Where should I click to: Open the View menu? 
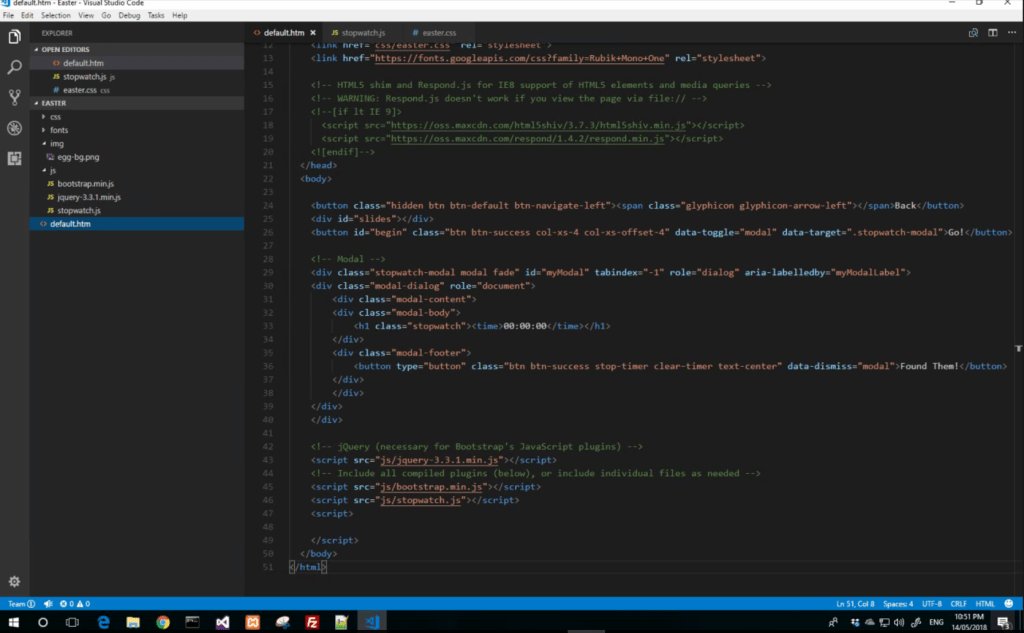[86, 15]
